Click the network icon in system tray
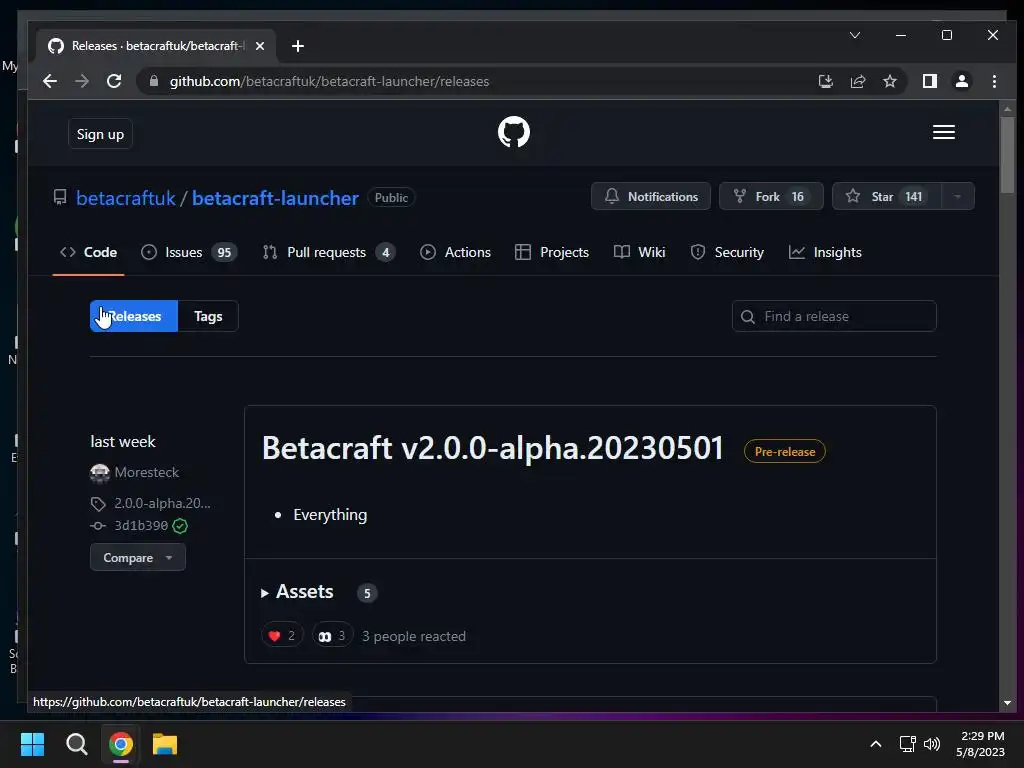The width and height of the screenshot is (1024, 768). coord(907,744)
